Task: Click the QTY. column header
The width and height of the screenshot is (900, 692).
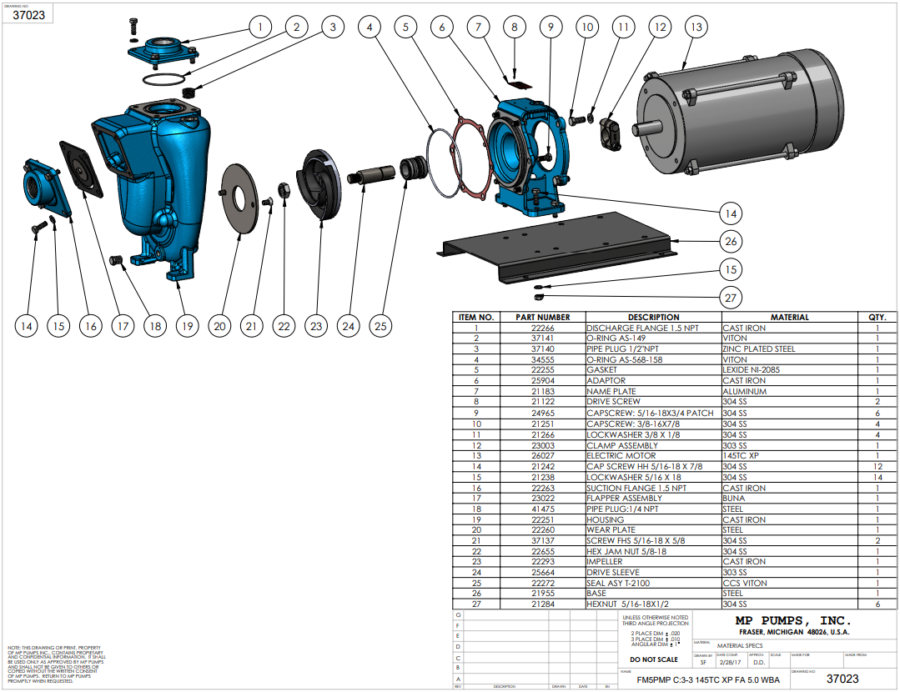Action: (x=877, y=317)
